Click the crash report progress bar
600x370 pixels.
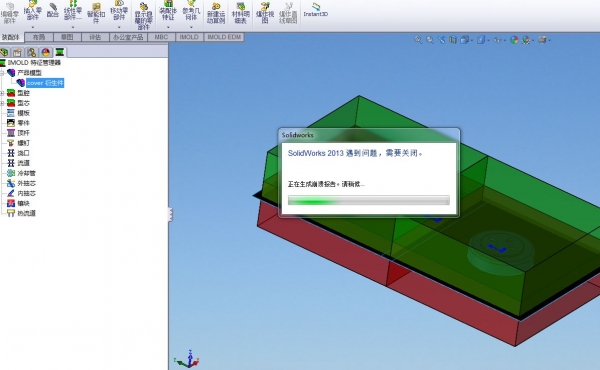pyautogui.click(x=368, y=200)
